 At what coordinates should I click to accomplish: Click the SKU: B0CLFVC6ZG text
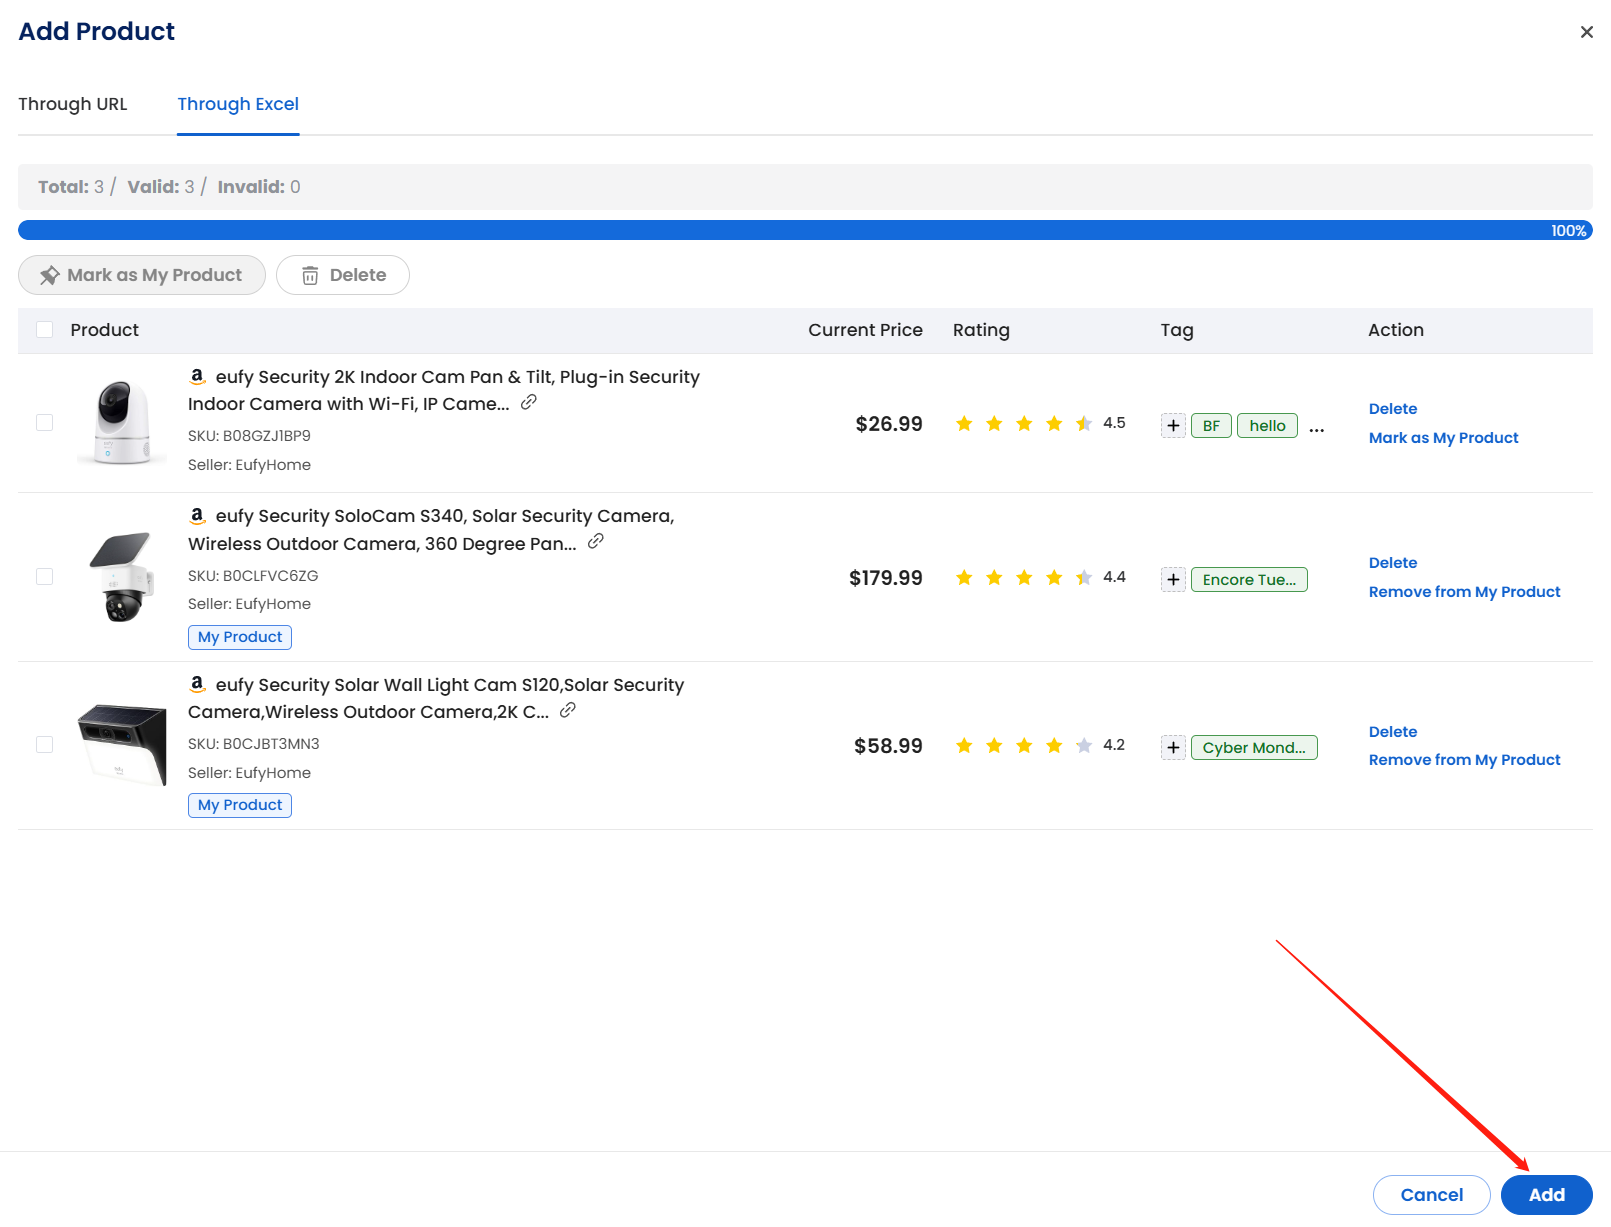tap(253, 576)
